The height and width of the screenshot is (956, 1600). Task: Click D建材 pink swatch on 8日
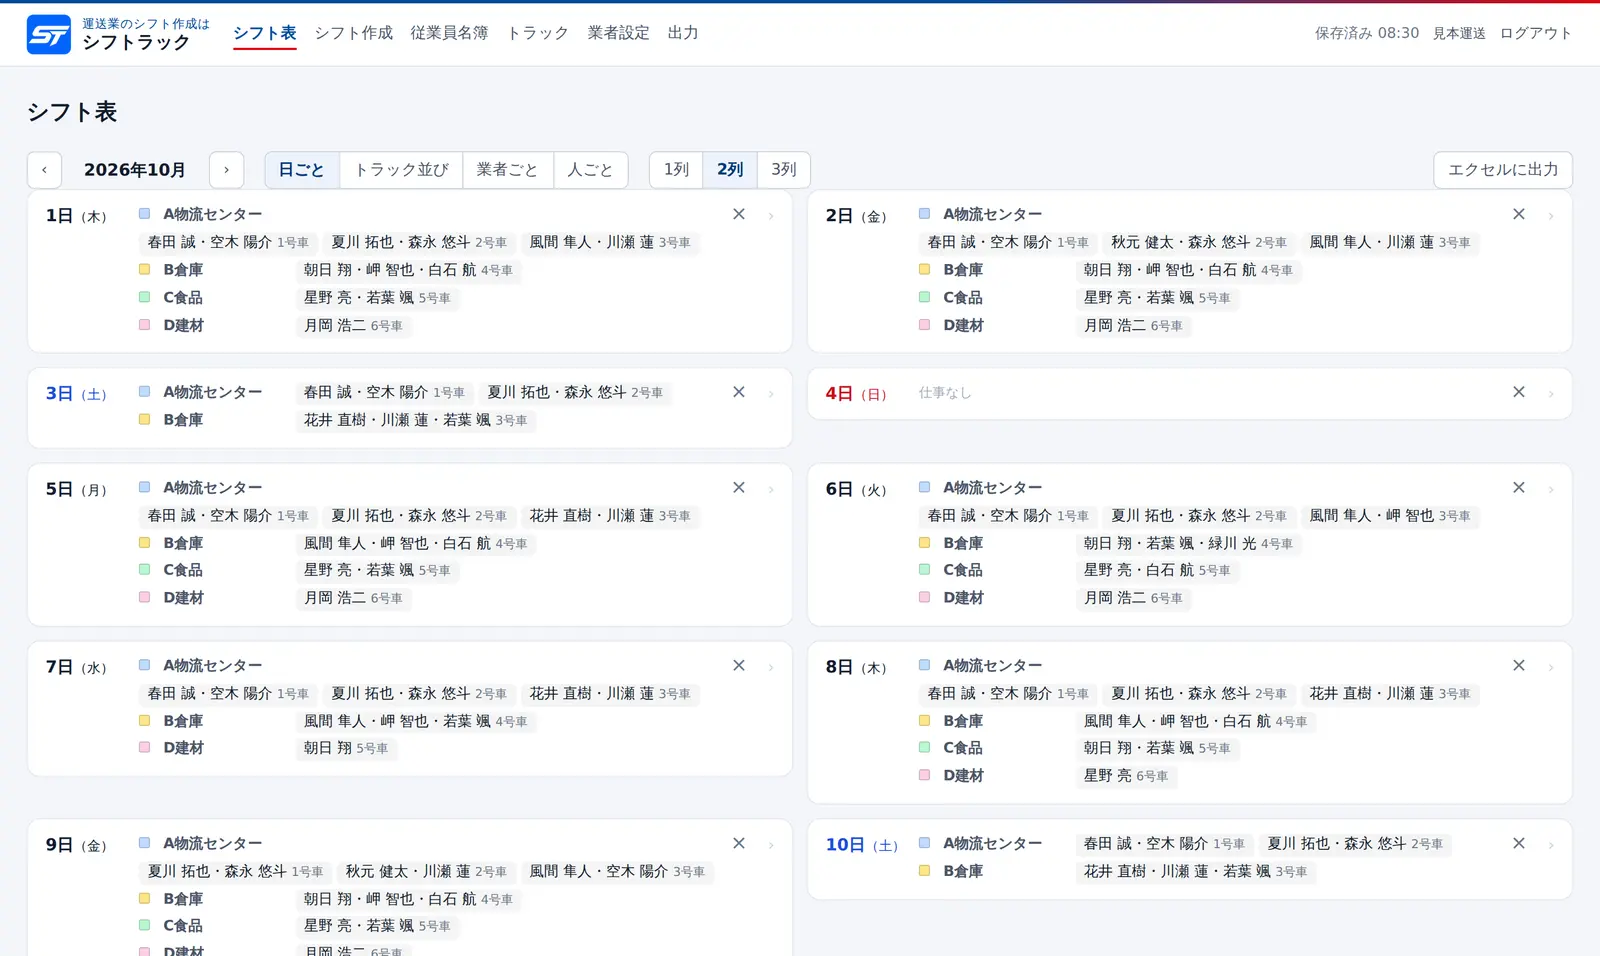point(924,776)
